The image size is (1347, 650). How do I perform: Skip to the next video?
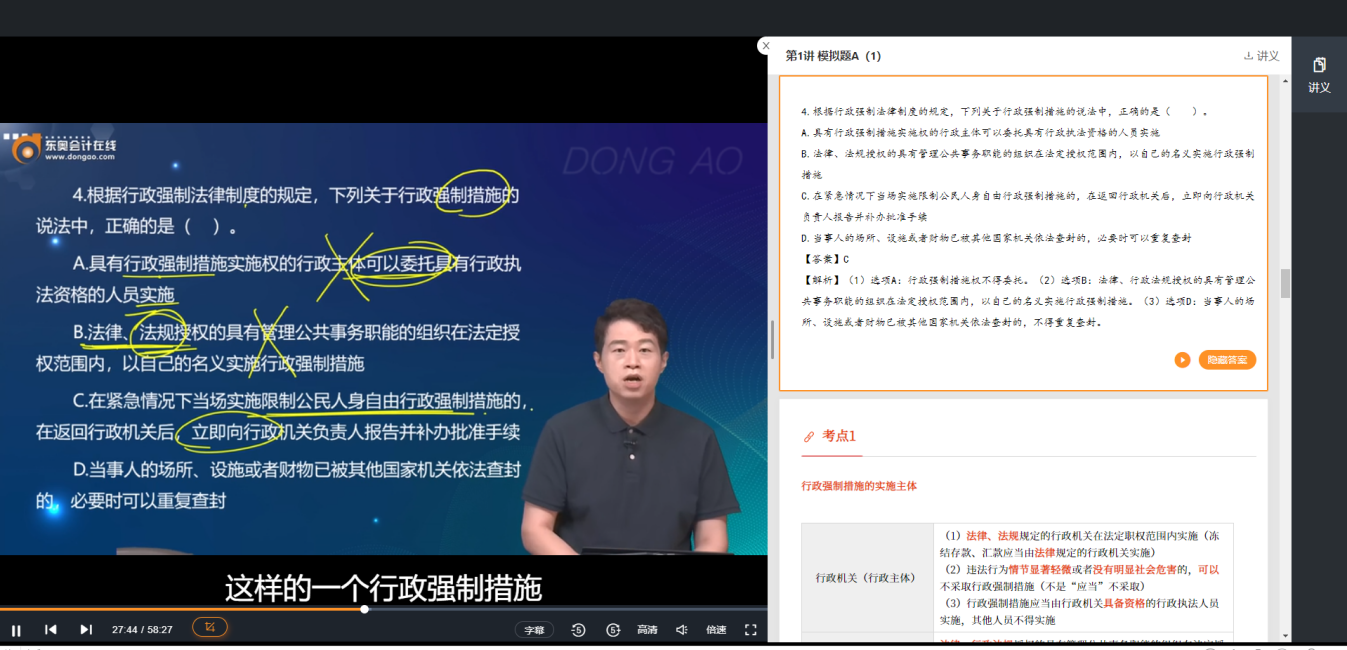point(86,629)
